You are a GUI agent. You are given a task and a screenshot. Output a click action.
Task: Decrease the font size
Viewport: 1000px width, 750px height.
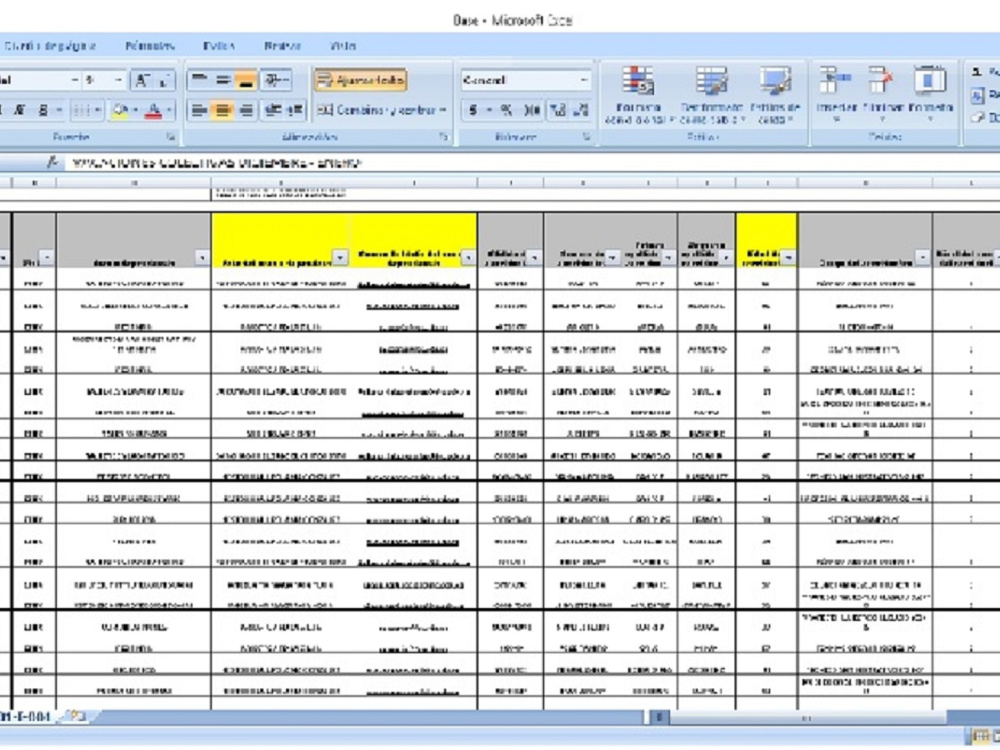click(164, 80)
